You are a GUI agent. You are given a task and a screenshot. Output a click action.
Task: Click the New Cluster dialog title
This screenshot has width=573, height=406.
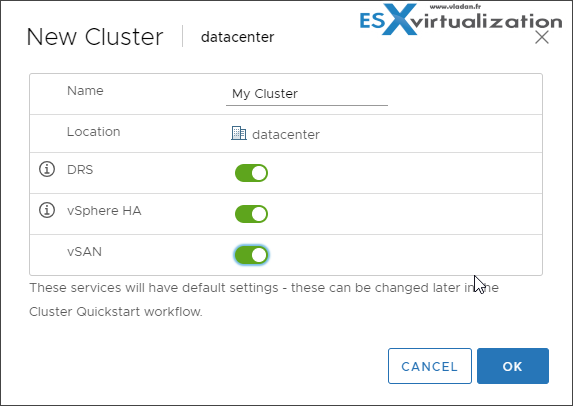pos(95,37)
